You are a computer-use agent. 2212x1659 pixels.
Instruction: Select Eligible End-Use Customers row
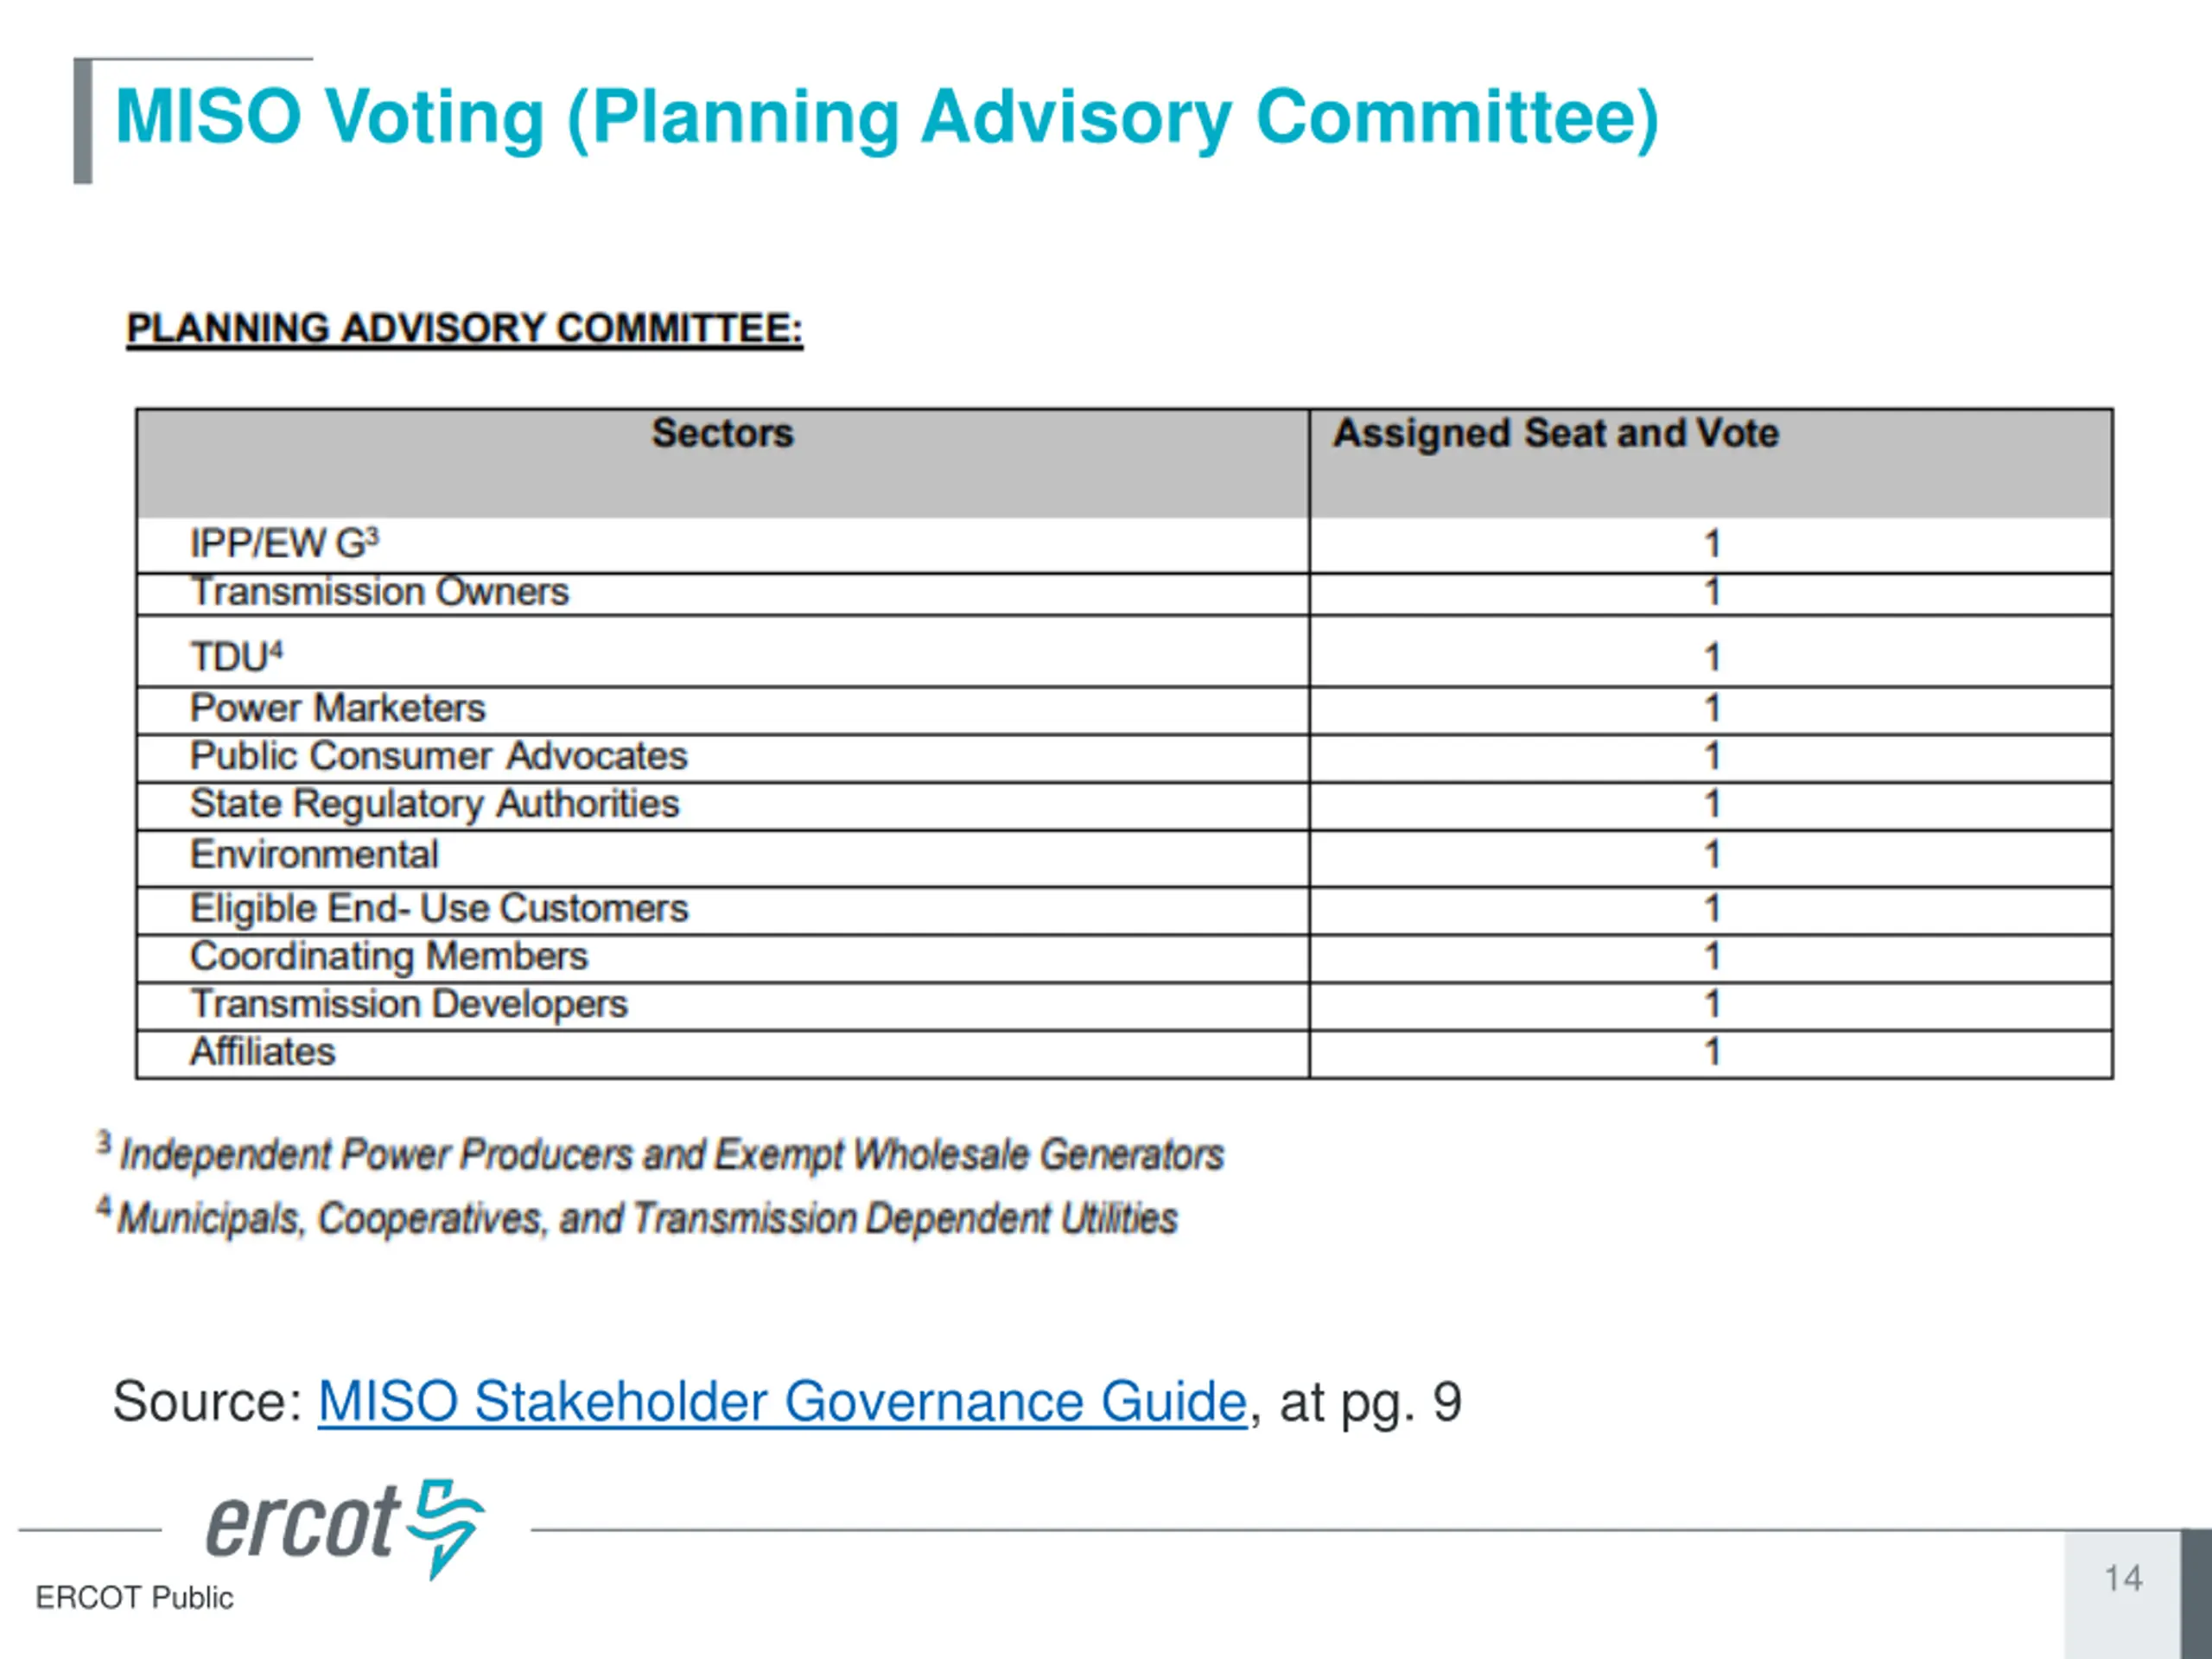[1124, 911]
